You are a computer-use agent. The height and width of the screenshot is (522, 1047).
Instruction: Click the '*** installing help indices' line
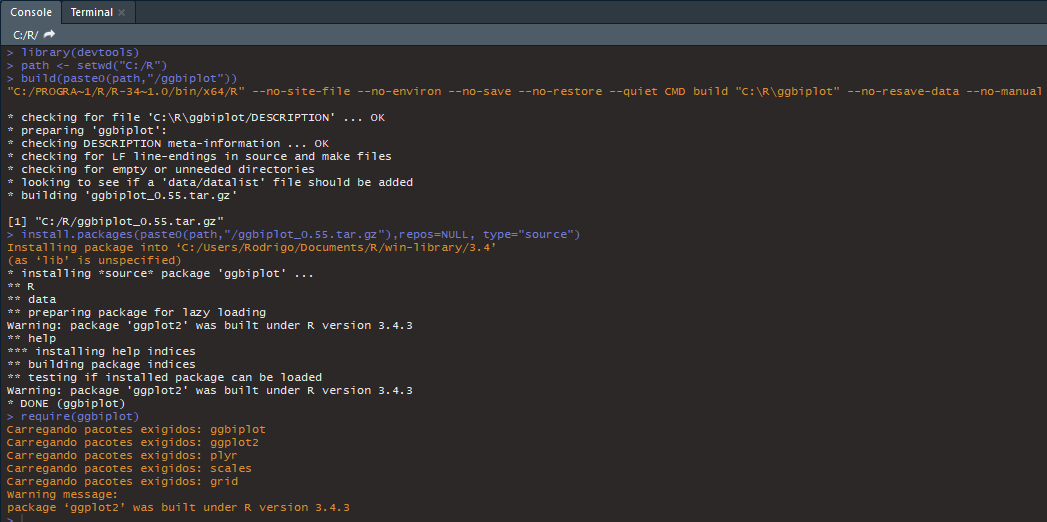coord(101,351)
